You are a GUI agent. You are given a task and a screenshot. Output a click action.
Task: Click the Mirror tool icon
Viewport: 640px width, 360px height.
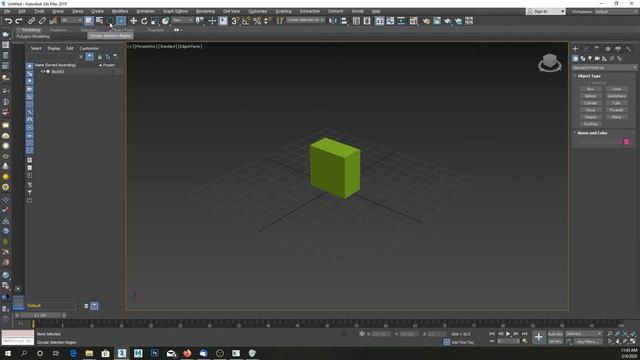pyautogui.click(x=333, y=21)
